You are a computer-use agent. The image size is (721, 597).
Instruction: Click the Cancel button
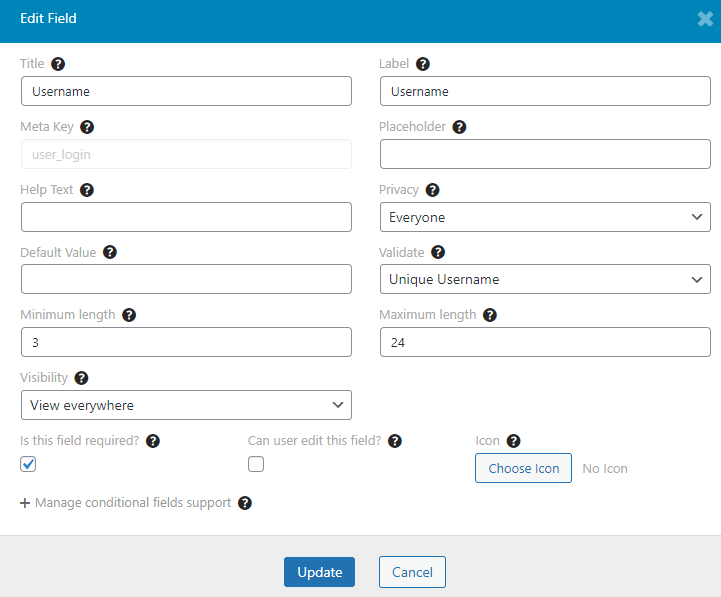(412, 572)
